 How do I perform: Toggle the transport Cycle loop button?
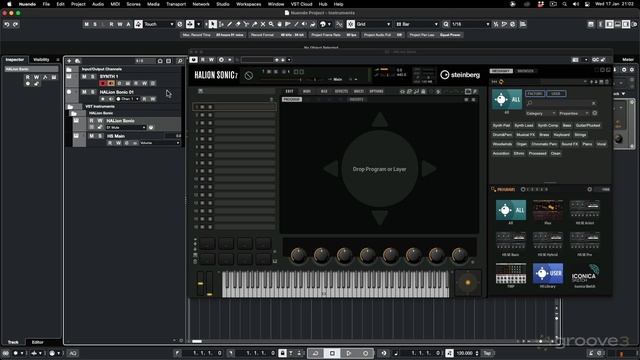coord(315,353)
